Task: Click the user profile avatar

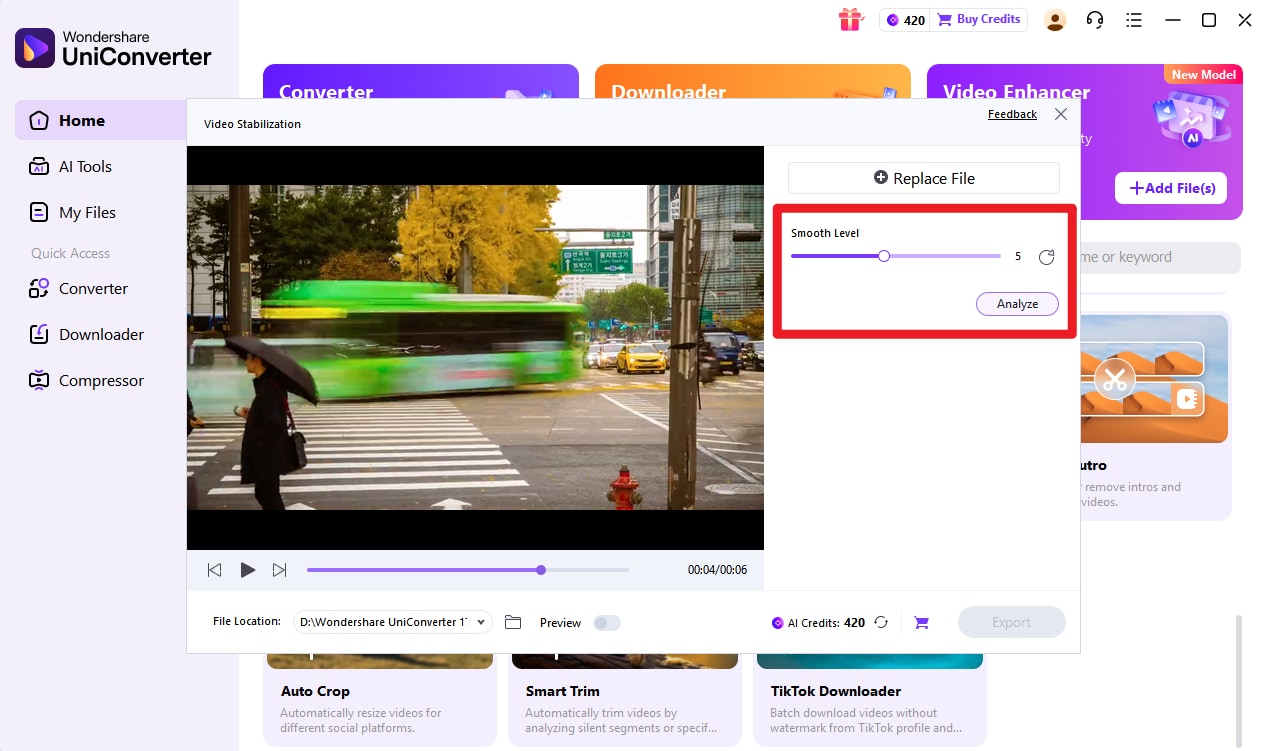Action: click(x=1055, y=20)
